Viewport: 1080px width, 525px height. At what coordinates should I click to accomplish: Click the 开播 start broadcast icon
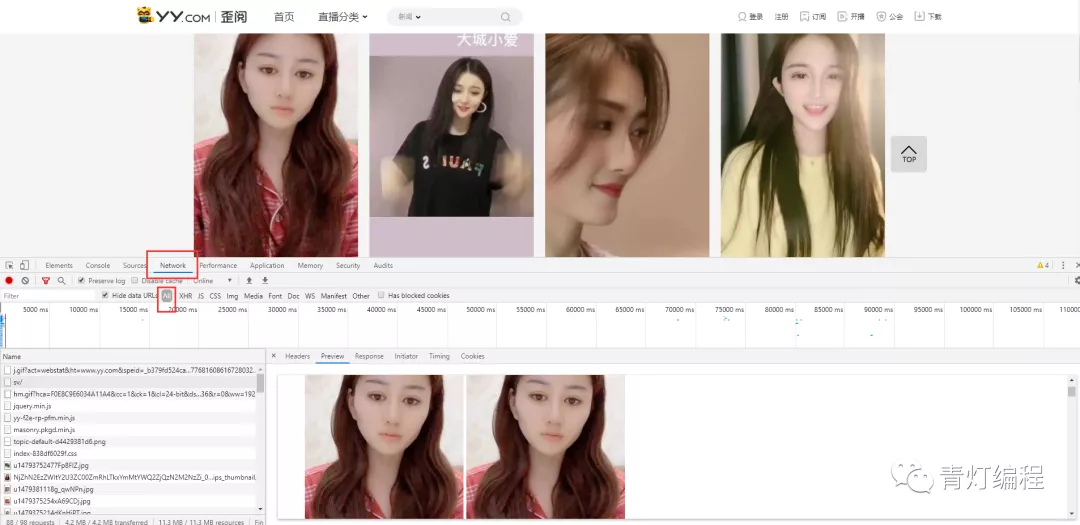click(x=842, y=17)
